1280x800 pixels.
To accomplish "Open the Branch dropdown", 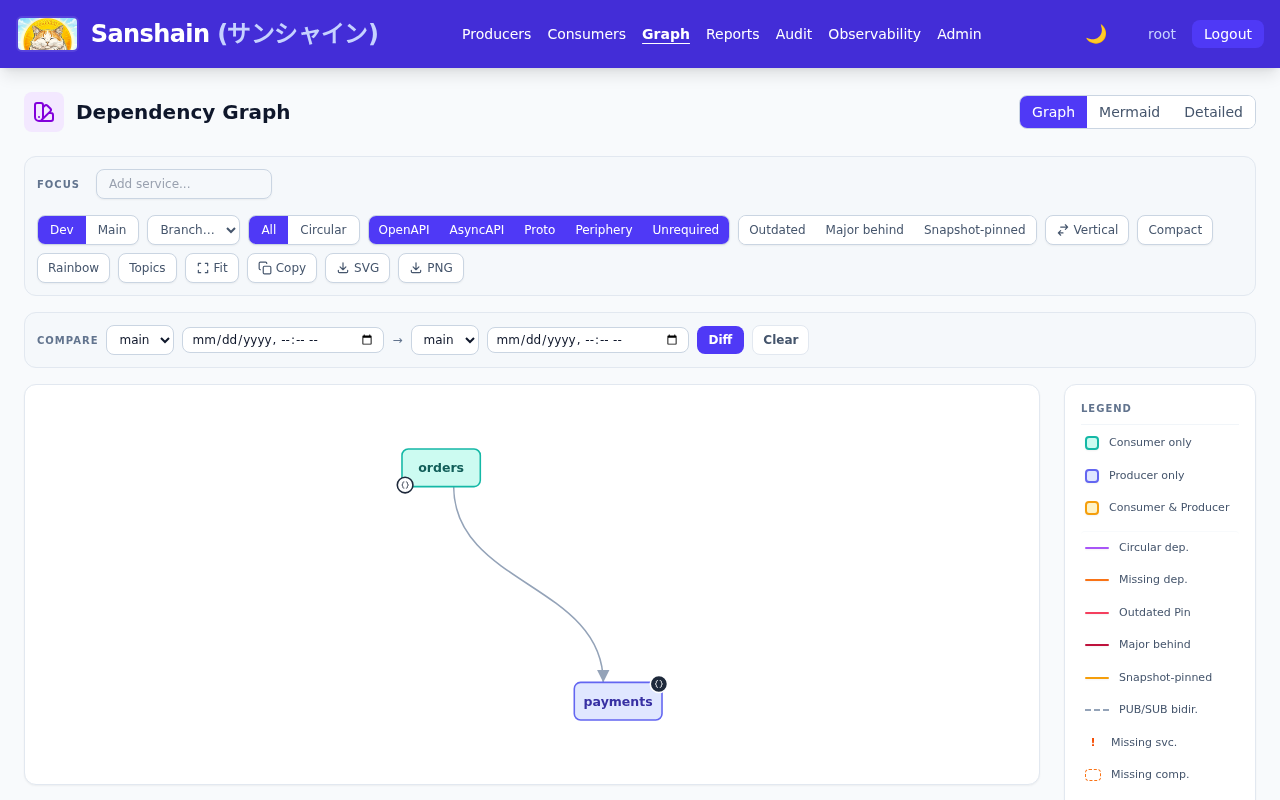I will click(194, 230).
